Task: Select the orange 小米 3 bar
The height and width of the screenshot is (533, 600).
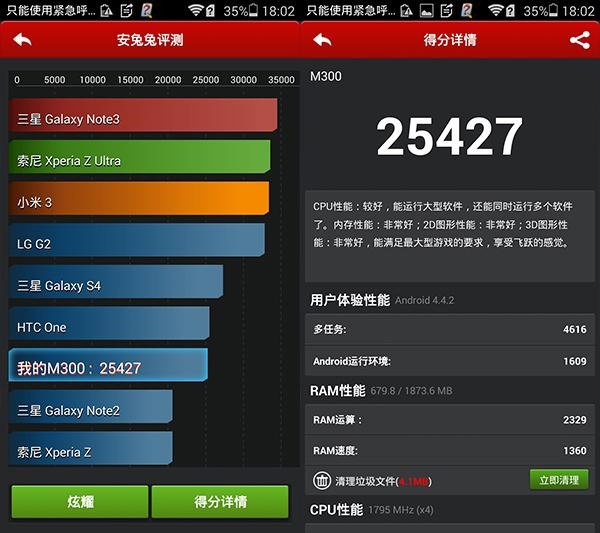Action: point(139,200)
